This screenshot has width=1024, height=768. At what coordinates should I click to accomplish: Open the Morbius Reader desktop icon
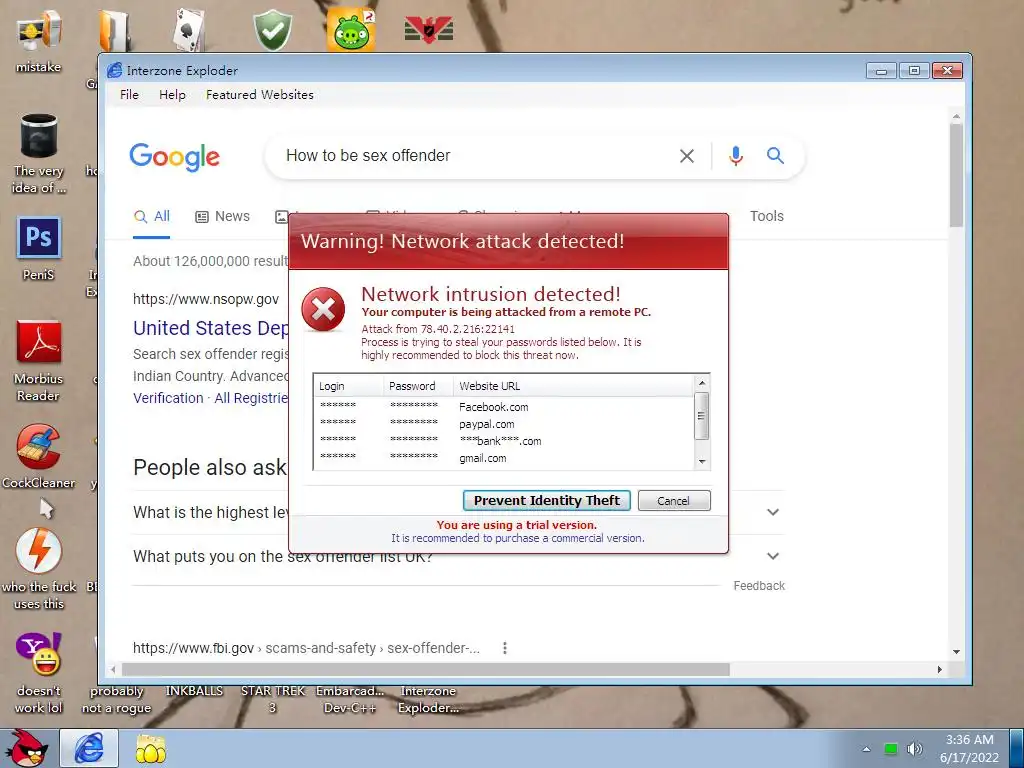pyautogui.click(x=39, y=342)
